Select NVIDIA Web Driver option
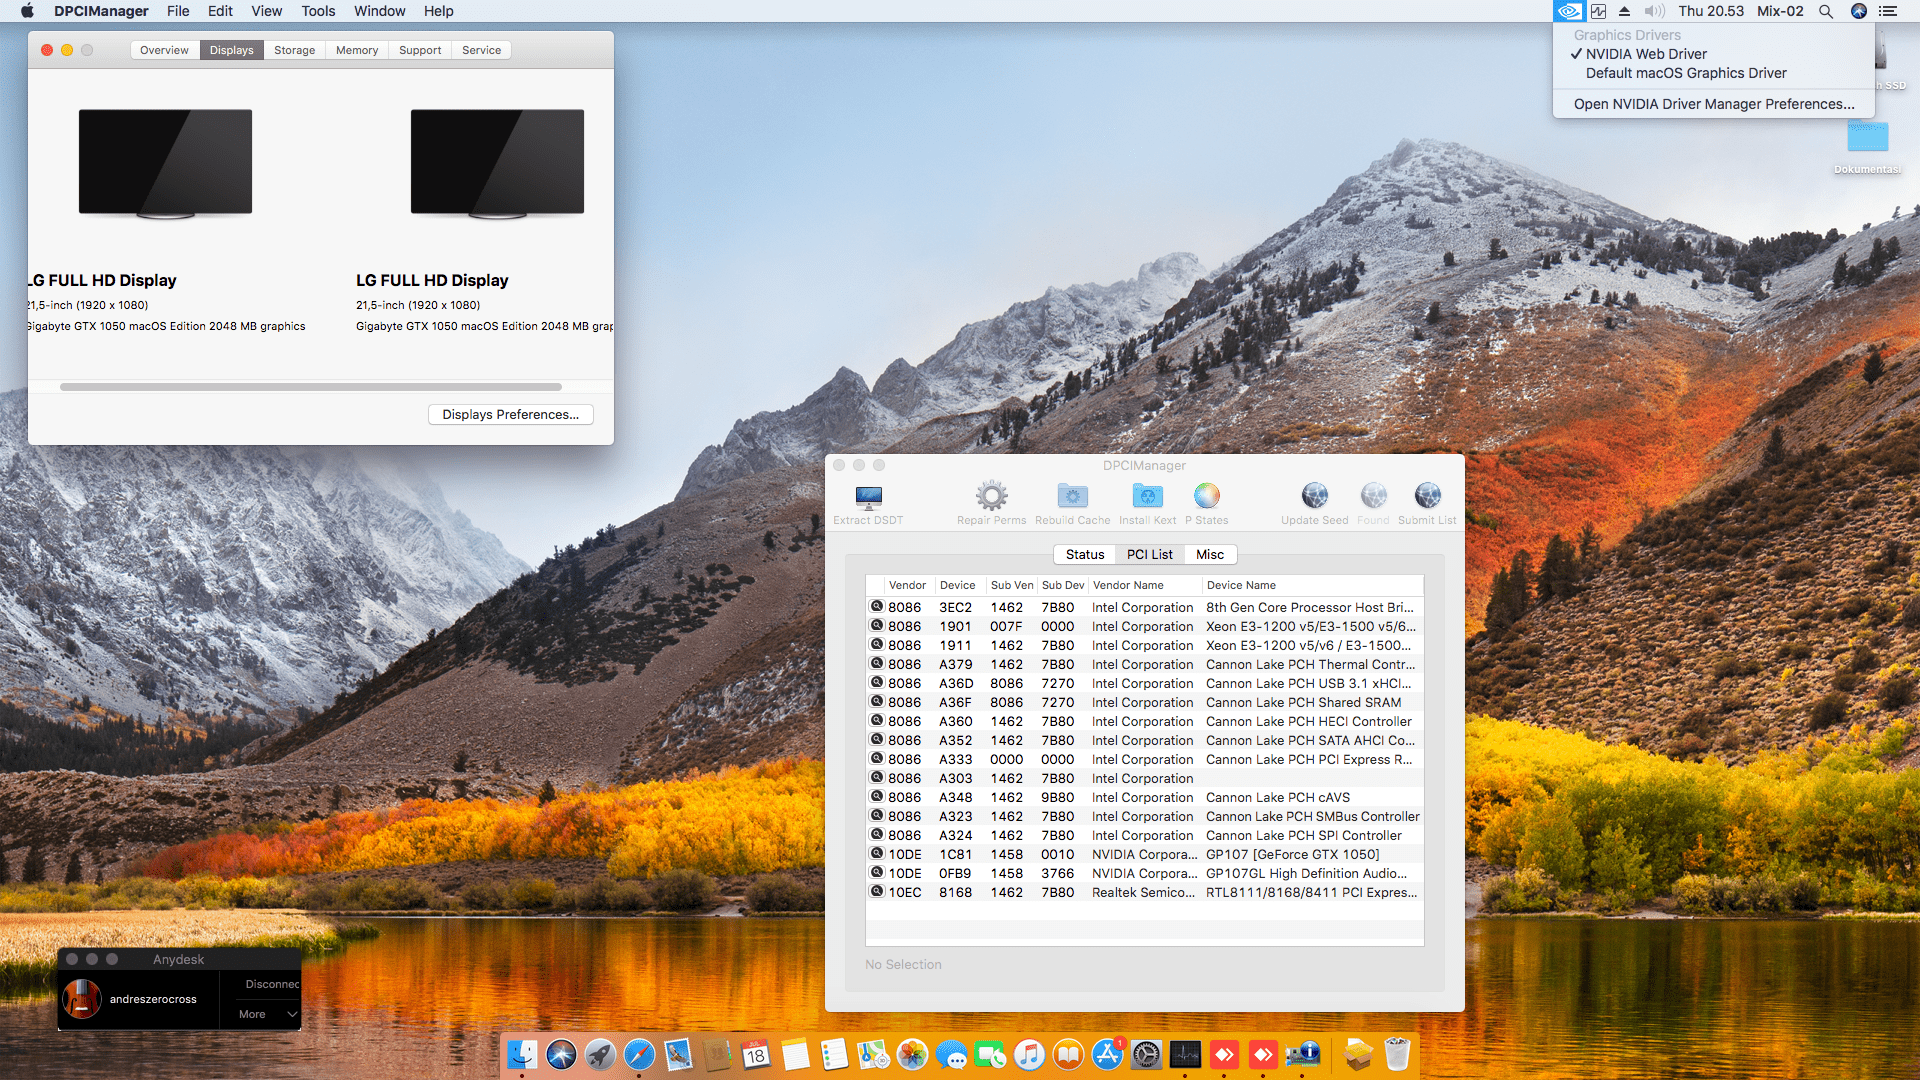The image size is (1920, 1080). tap(1646, 54)
